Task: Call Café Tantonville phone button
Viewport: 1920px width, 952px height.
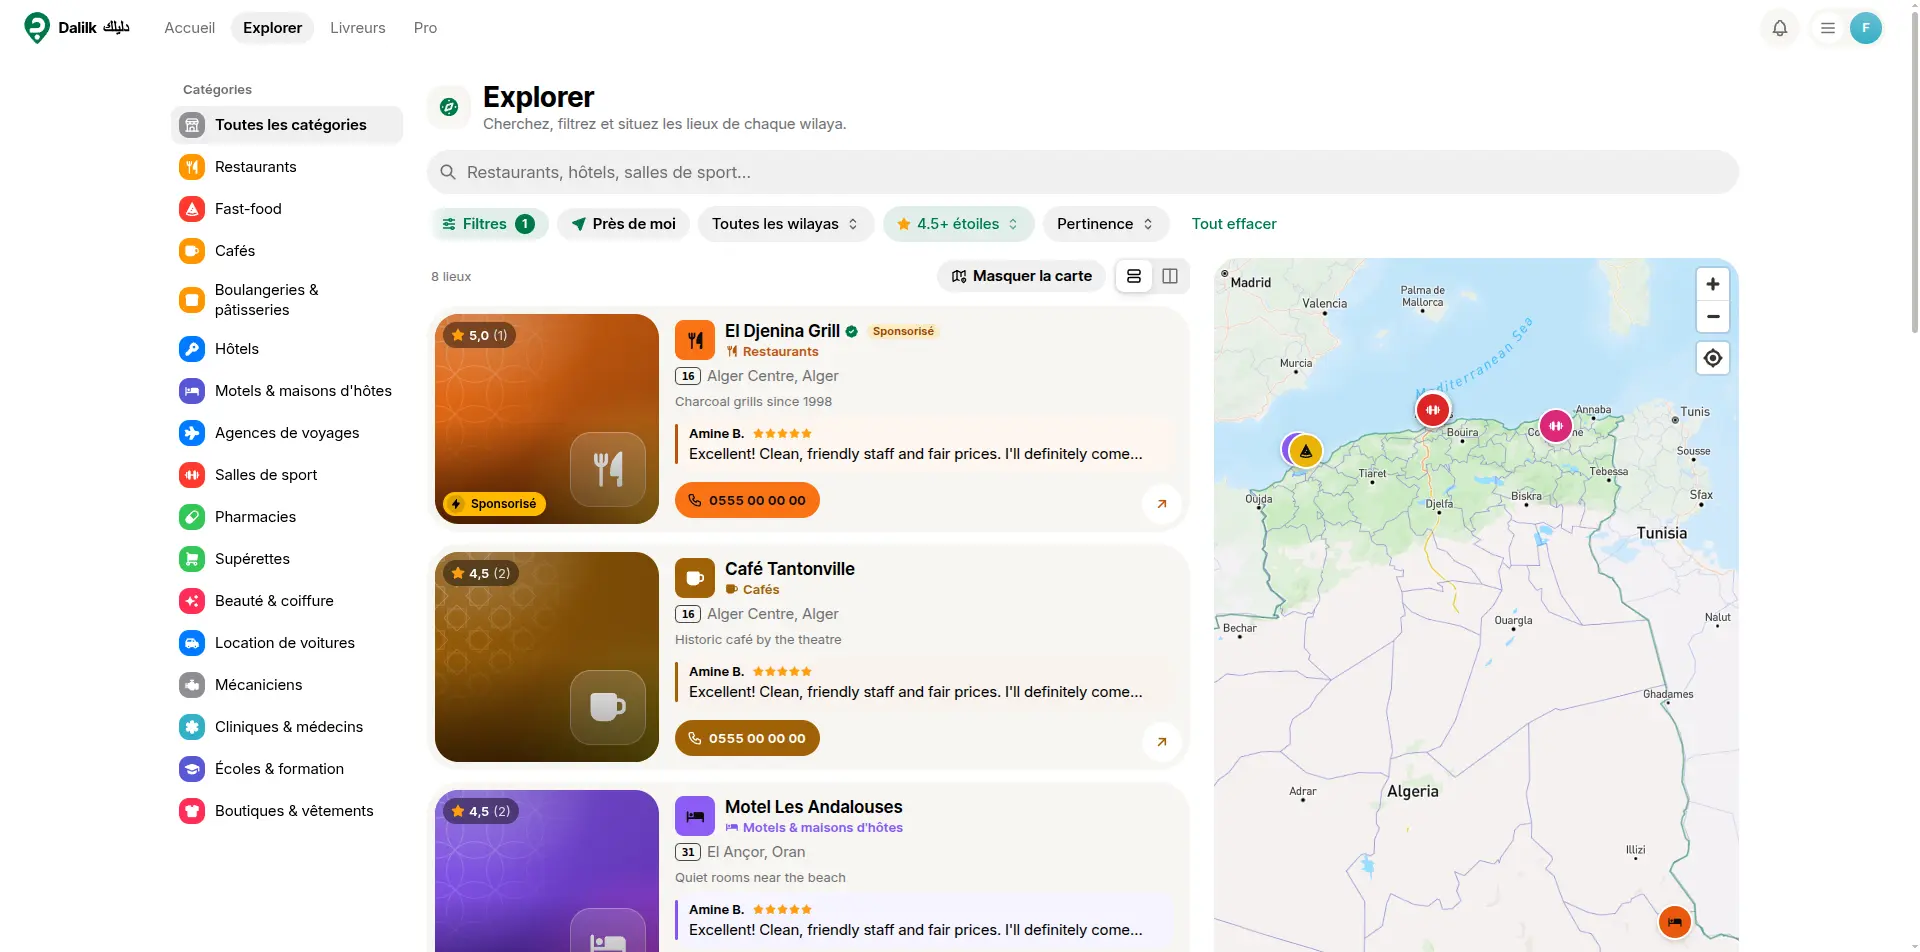Action: [747, 738]
